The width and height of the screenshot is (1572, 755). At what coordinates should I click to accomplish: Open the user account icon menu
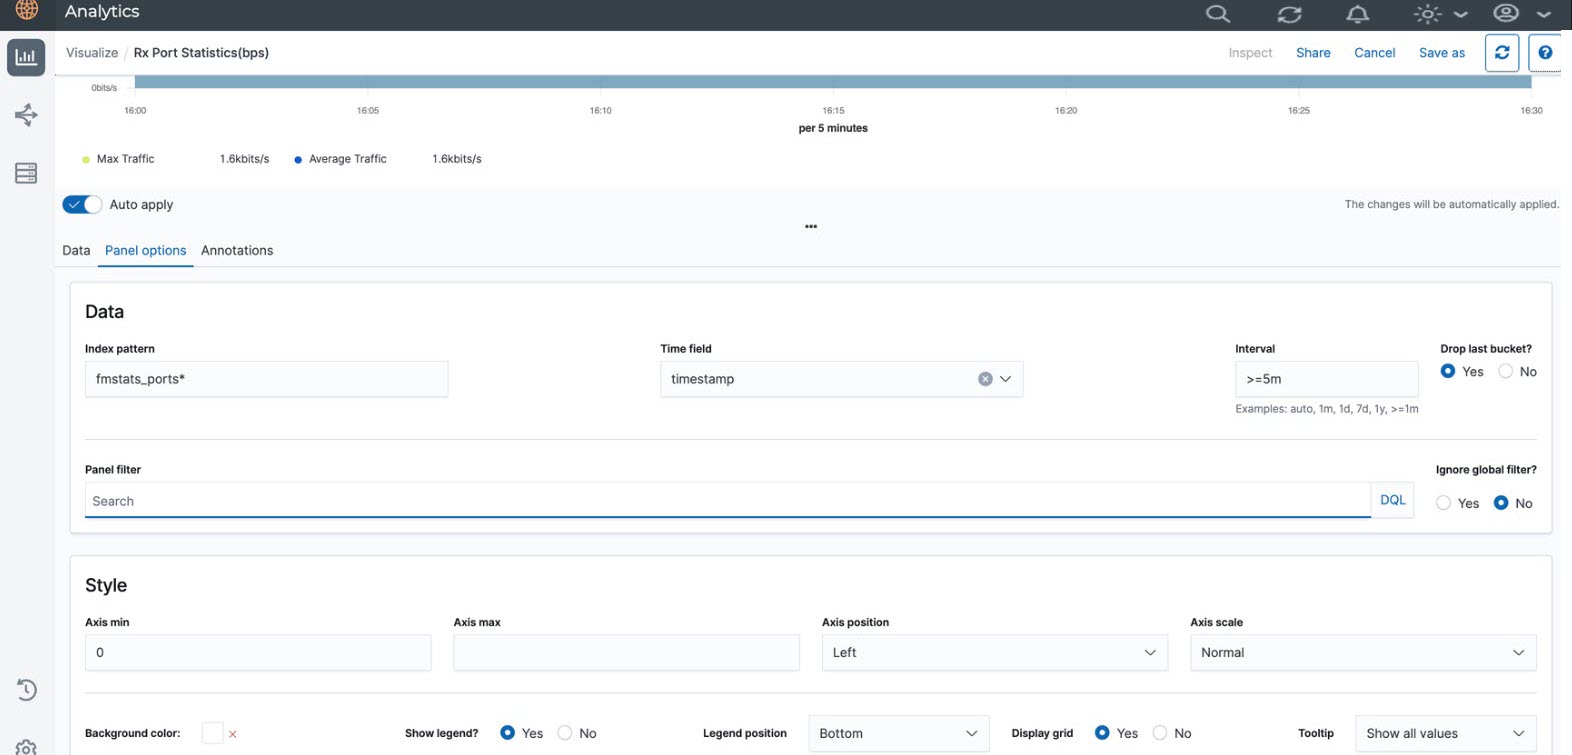click(x=1505, y=14)
